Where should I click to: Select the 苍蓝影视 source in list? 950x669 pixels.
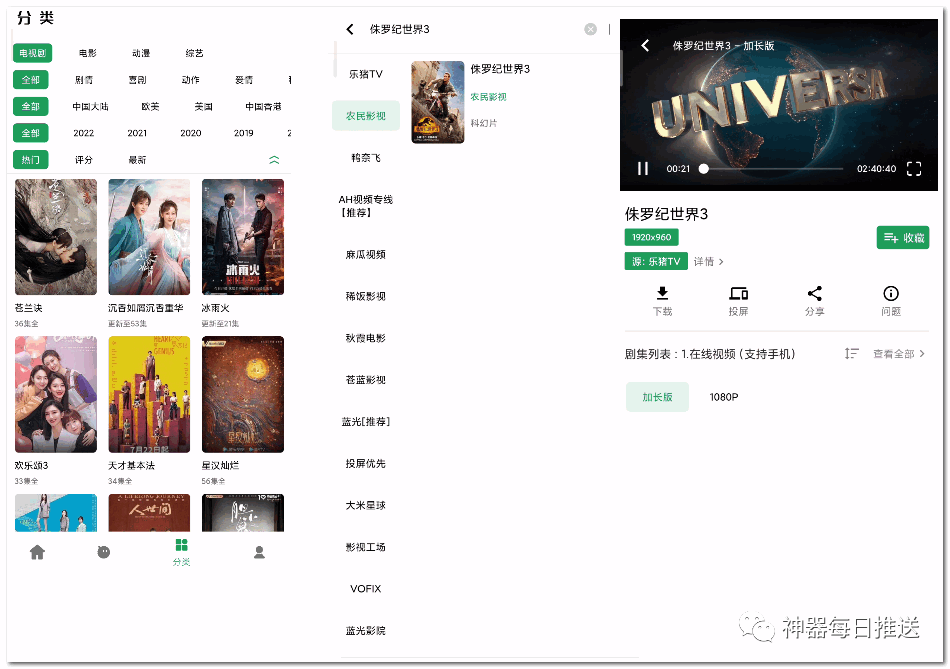coord(366,380)
